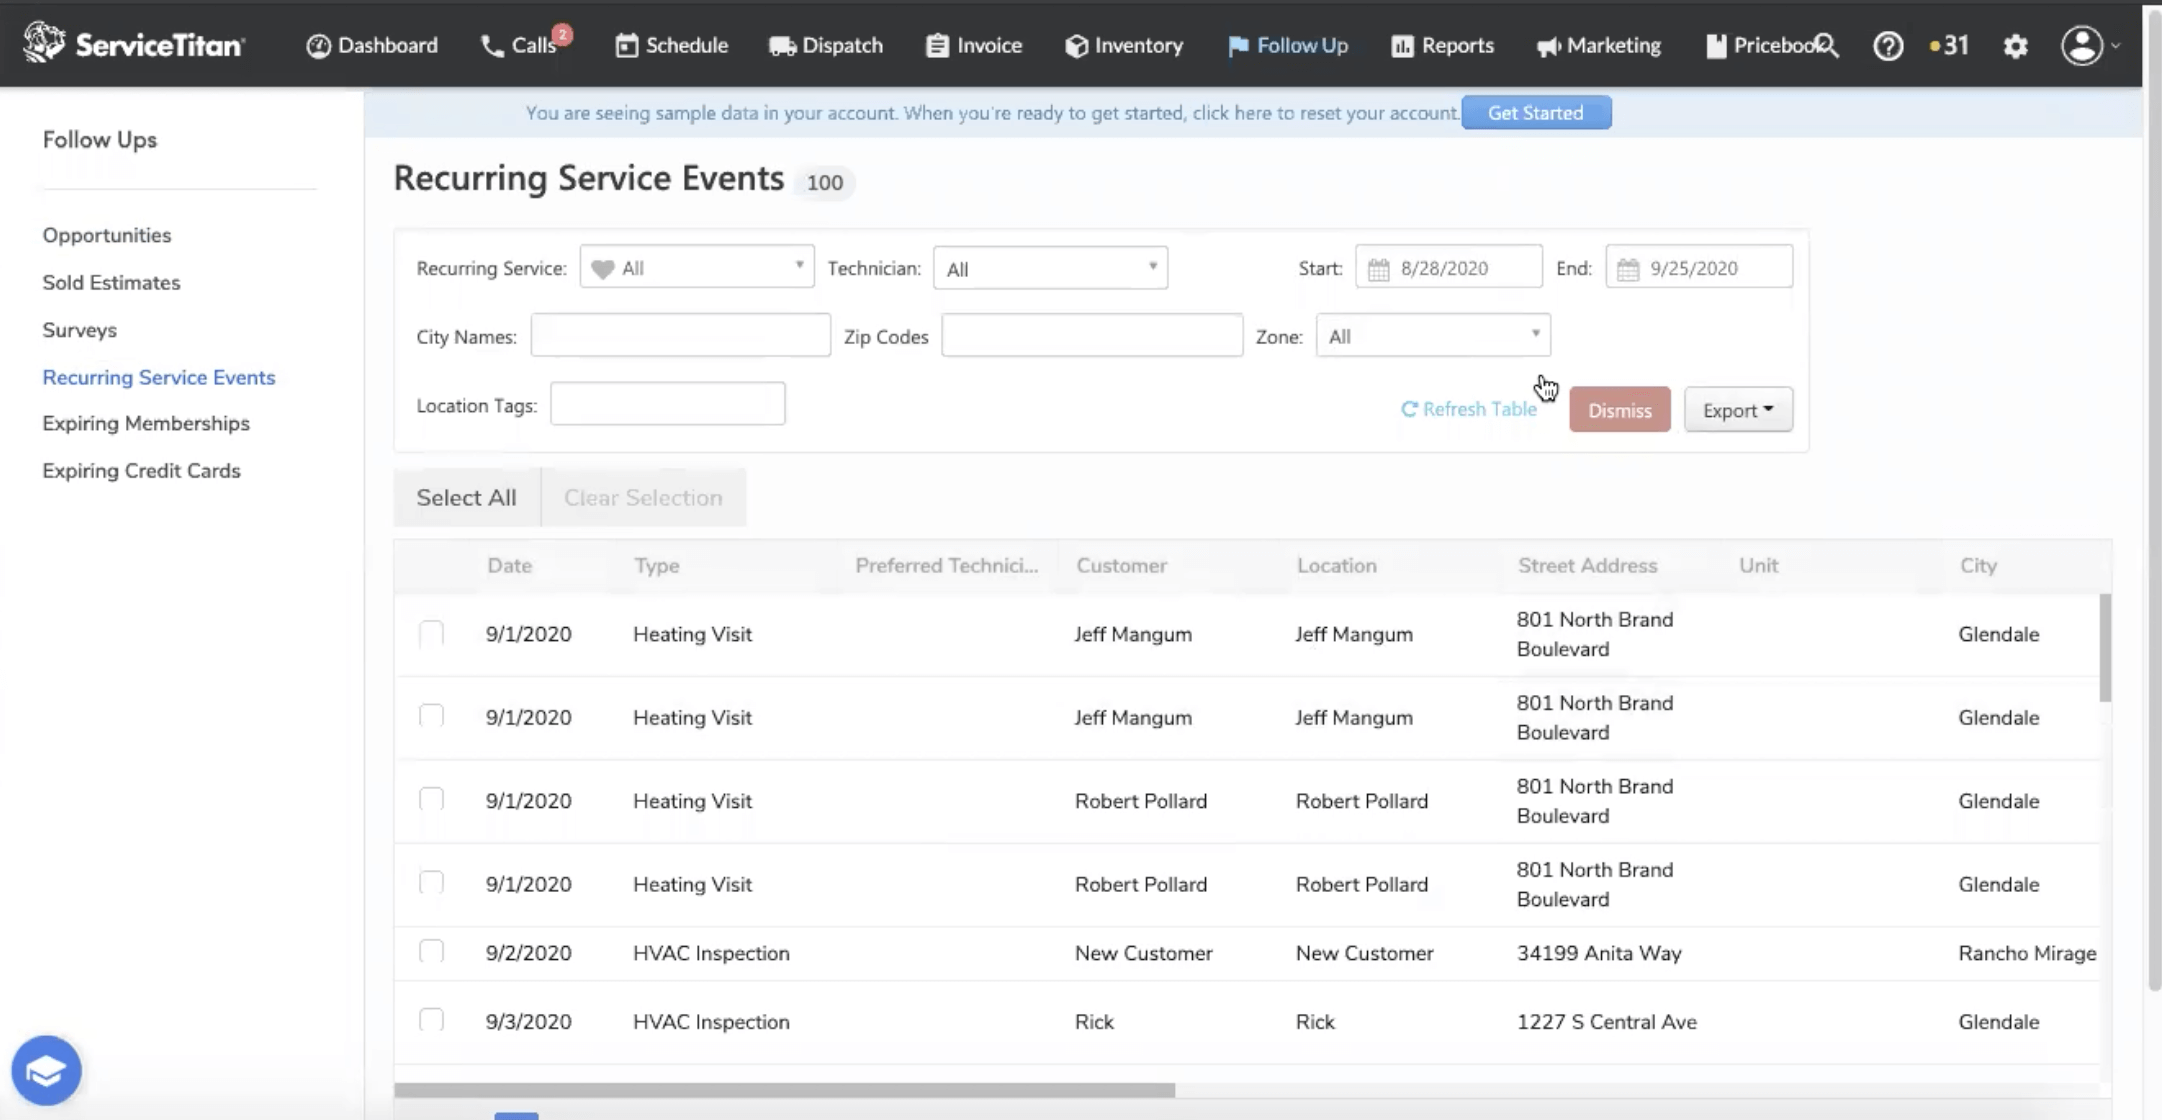The width and height of the screenshot is (2162, 1120).
Task: Click inside the Zip Codes input field
Action: pos(1090,335)
